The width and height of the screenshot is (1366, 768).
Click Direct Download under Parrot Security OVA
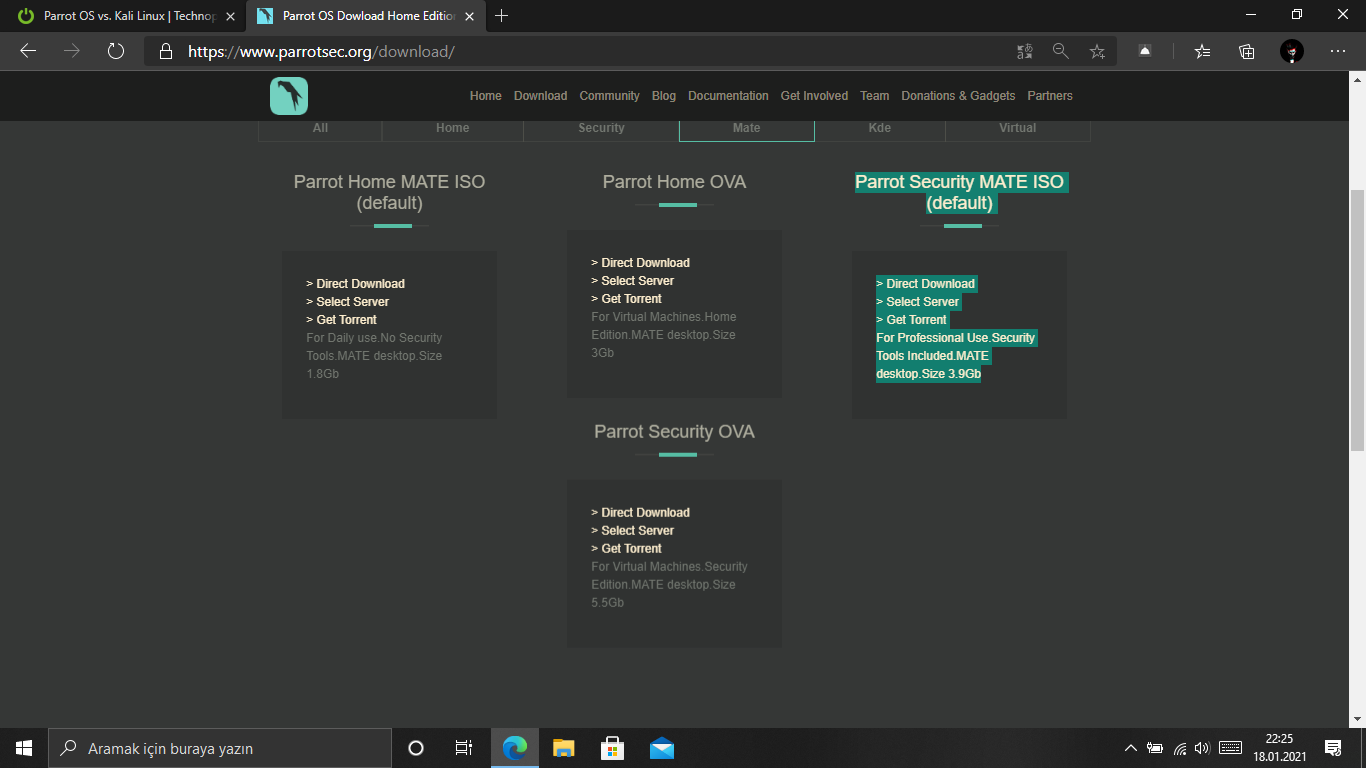point(641,513)
